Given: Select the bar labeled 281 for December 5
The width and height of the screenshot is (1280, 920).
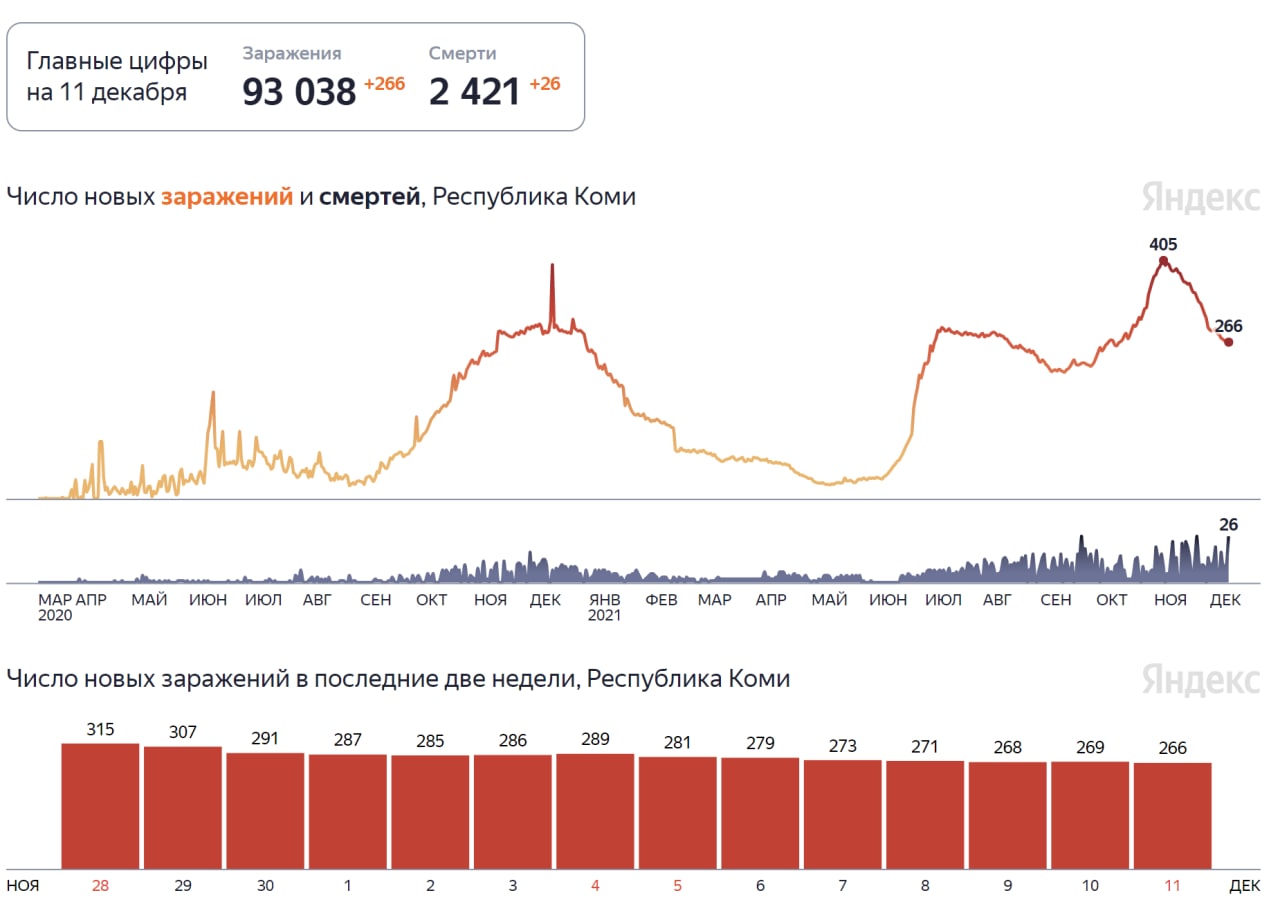Looking at the screenshot, I should pos(678,813).
